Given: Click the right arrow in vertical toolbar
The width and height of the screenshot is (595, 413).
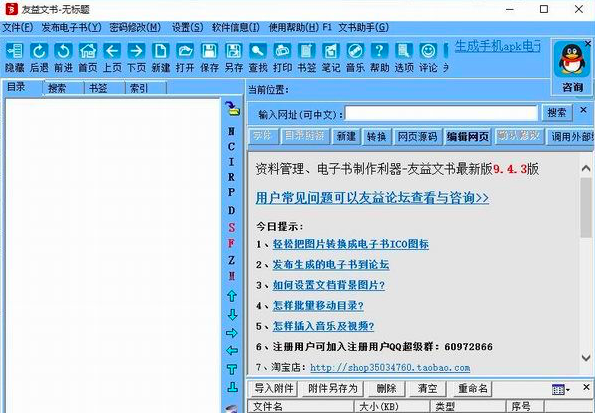Looking at the screenshot, I should click(231, 333).
